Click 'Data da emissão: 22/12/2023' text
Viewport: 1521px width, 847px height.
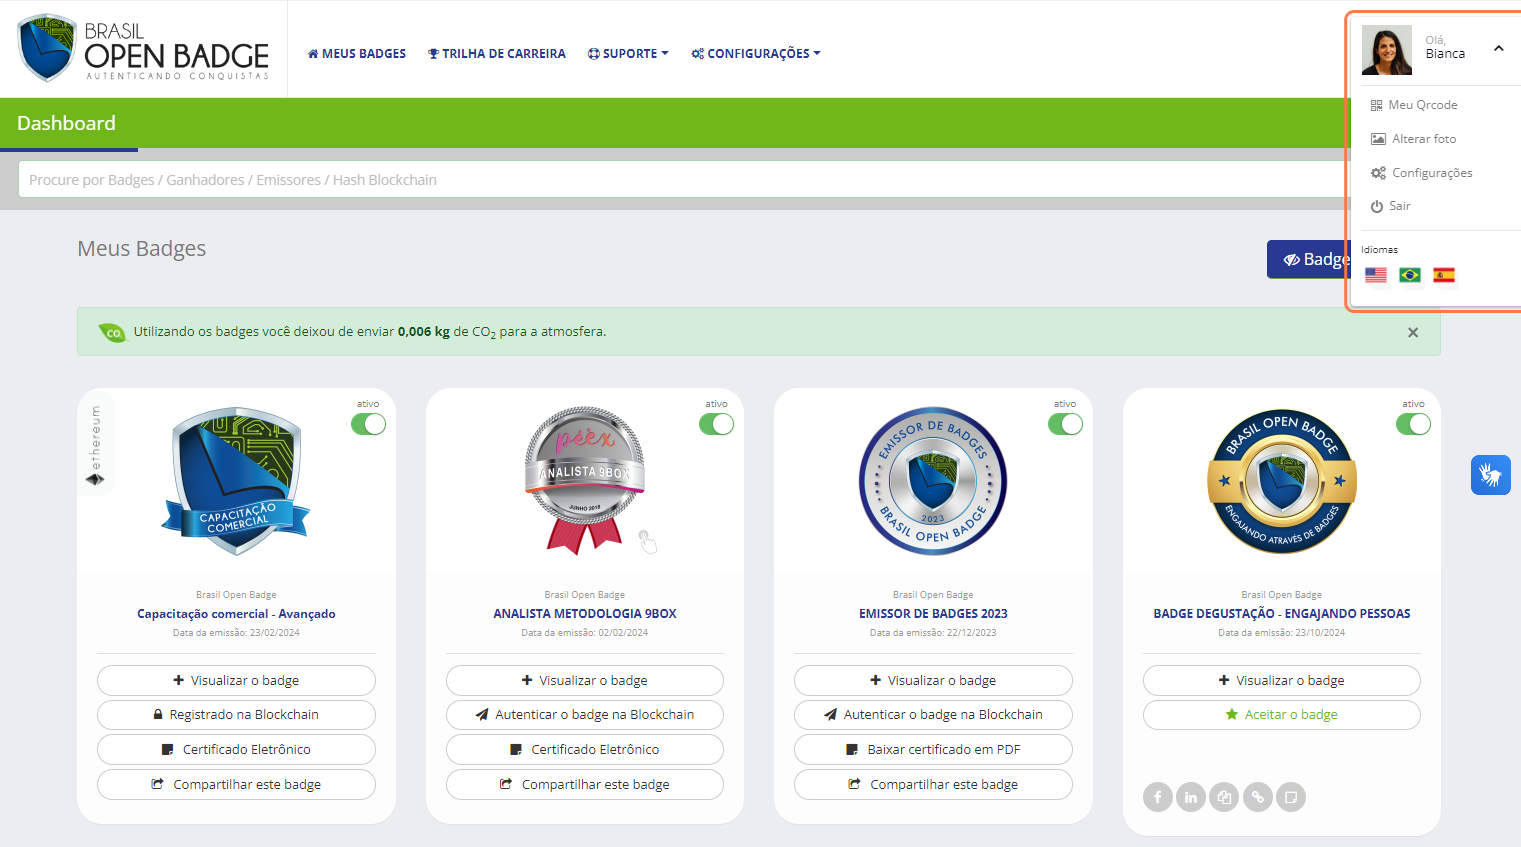(x=933, y=633)
